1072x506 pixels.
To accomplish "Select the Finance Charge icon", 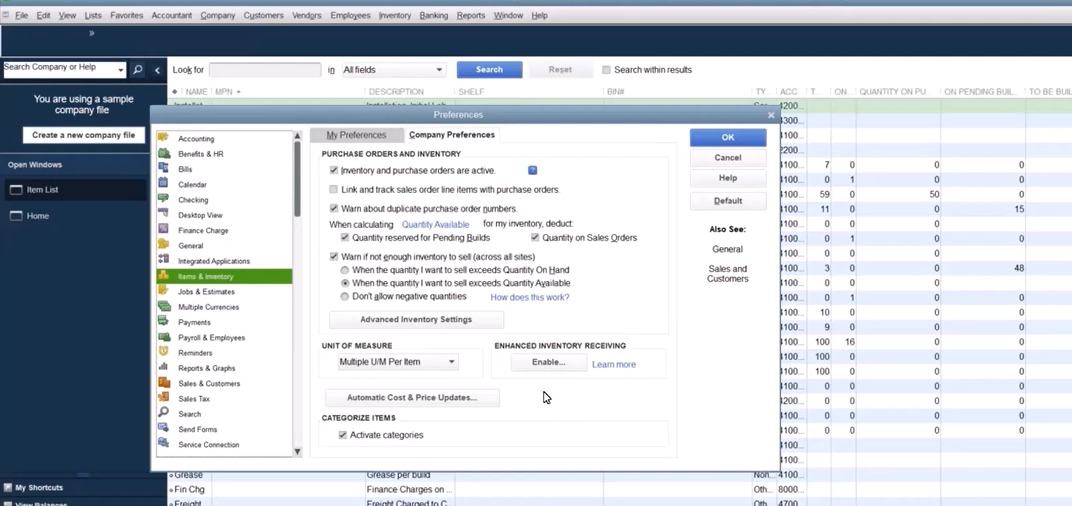I will point(164,230).
